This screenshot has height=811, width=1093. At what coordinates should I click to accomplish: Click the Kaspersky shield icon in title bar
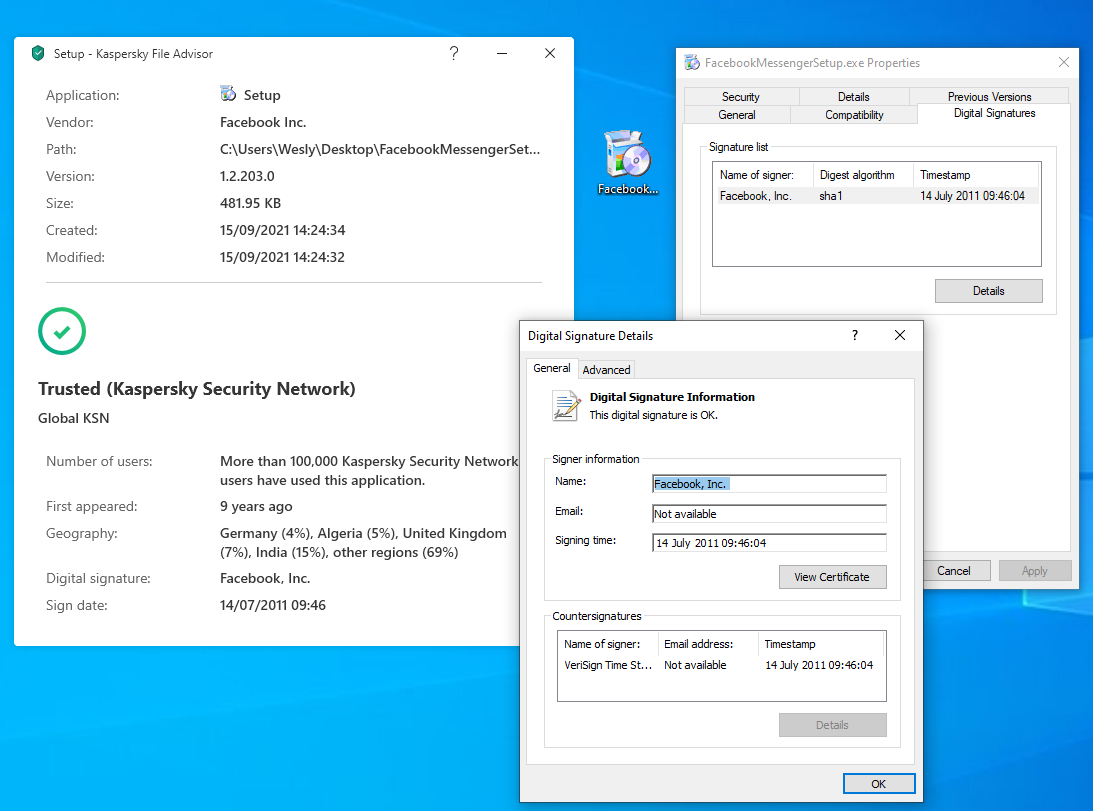click(x=38, y=53)
